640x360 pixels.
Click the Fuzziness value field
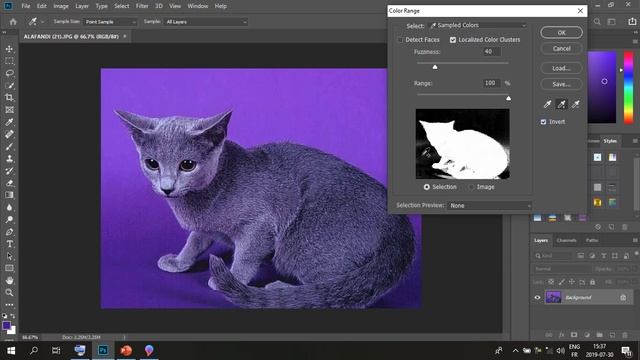click(x=492, y=51)
